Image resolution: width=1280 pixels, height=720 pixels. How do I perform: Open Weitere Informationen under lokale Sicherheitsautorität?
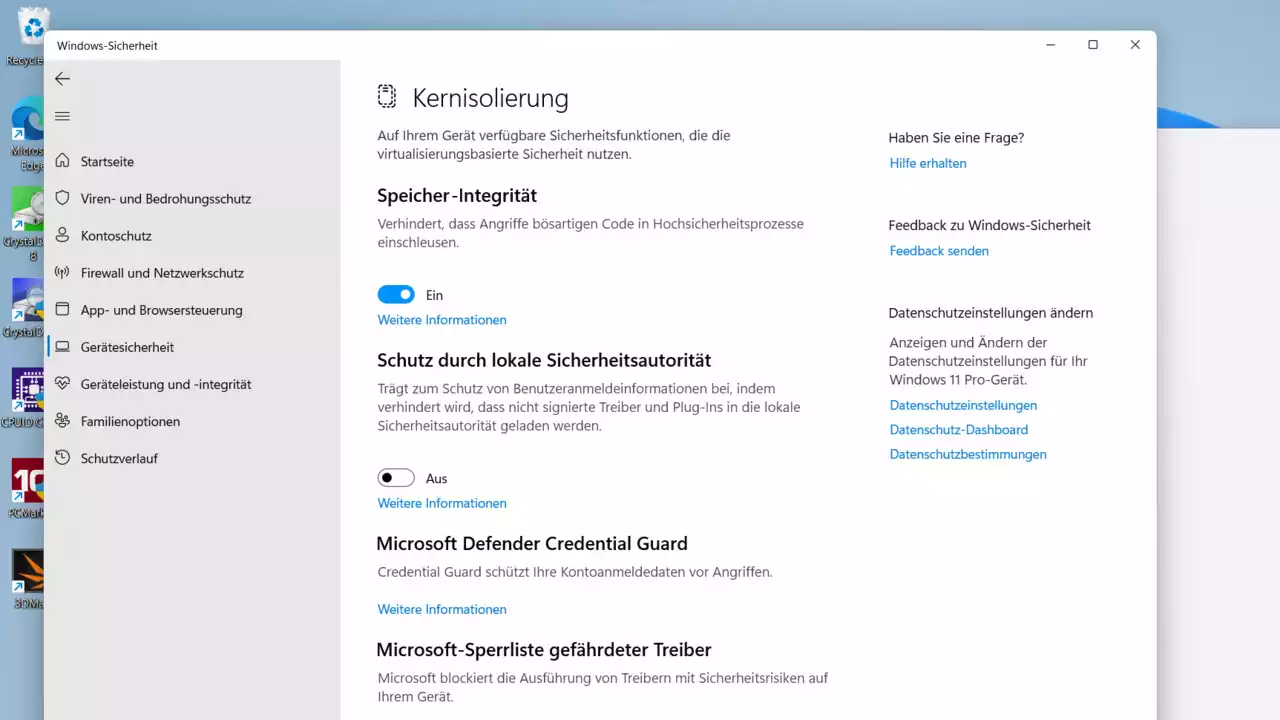tap(442, 503)
